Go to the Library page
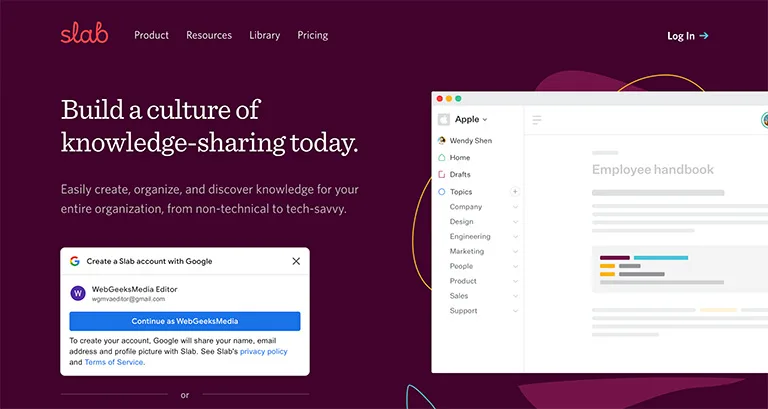The image size is (768, 409). tap(264, 35)
